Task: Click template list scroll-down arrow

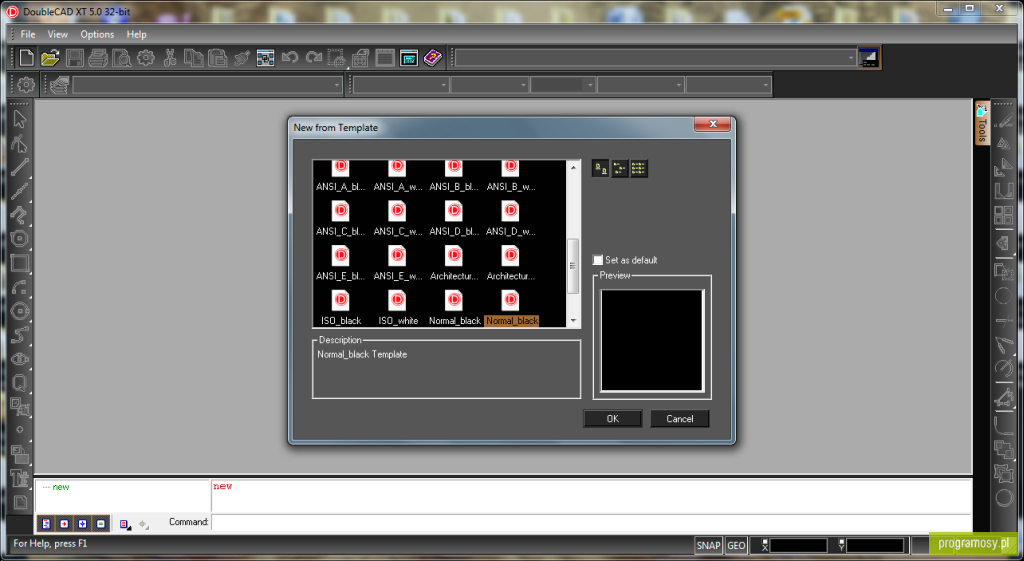Action: [573, 320]
